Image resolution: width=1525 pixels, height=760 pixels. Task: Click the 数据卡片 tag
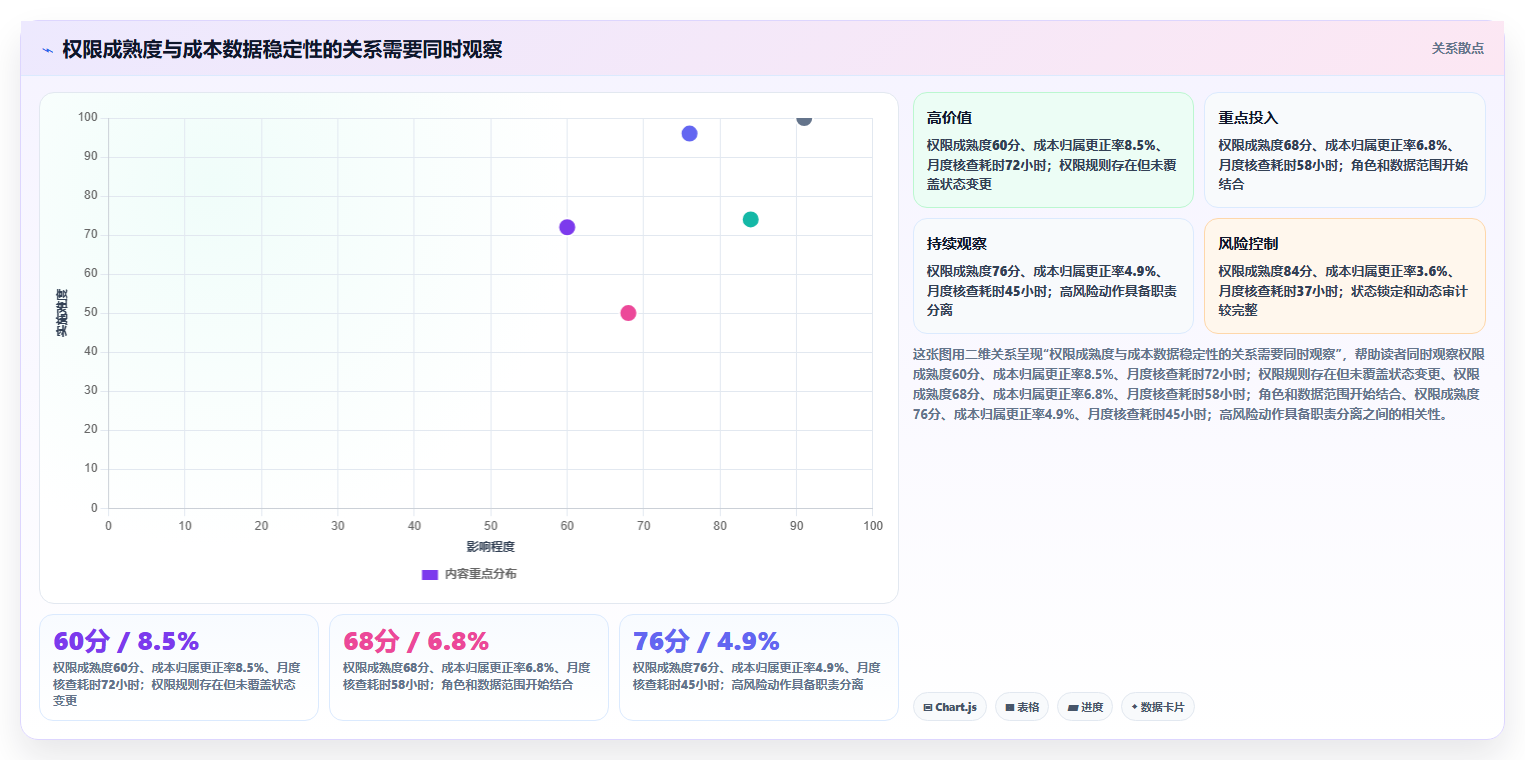point(1158,707)
